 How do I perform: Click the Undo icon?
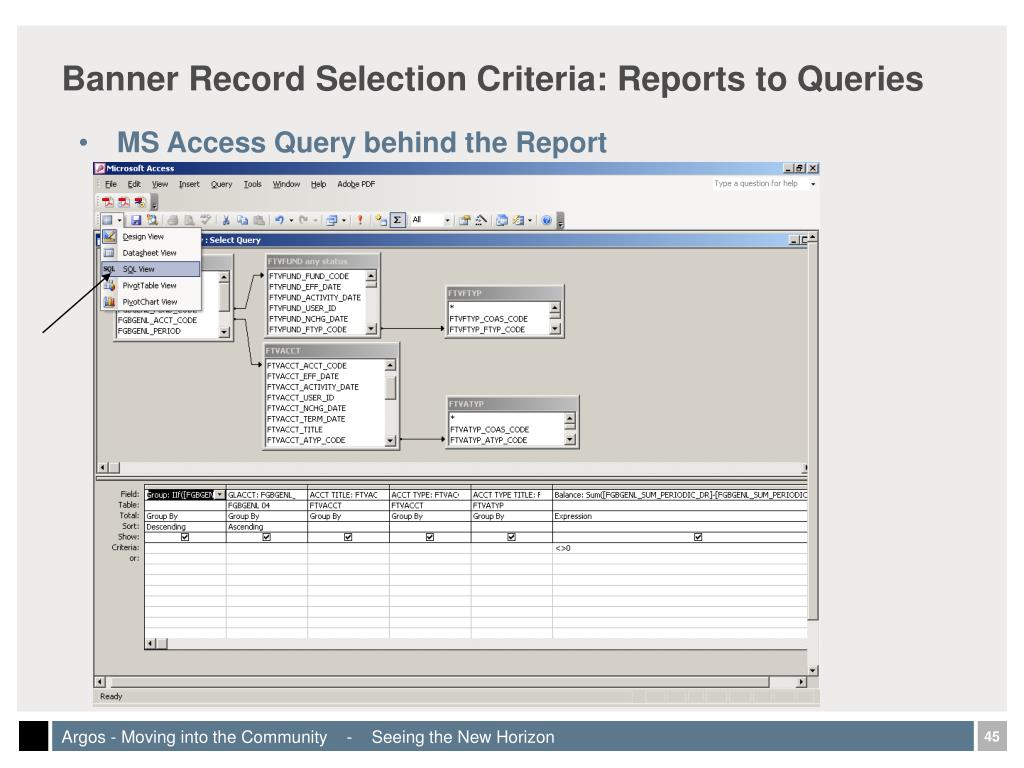[x=280, y=220]
